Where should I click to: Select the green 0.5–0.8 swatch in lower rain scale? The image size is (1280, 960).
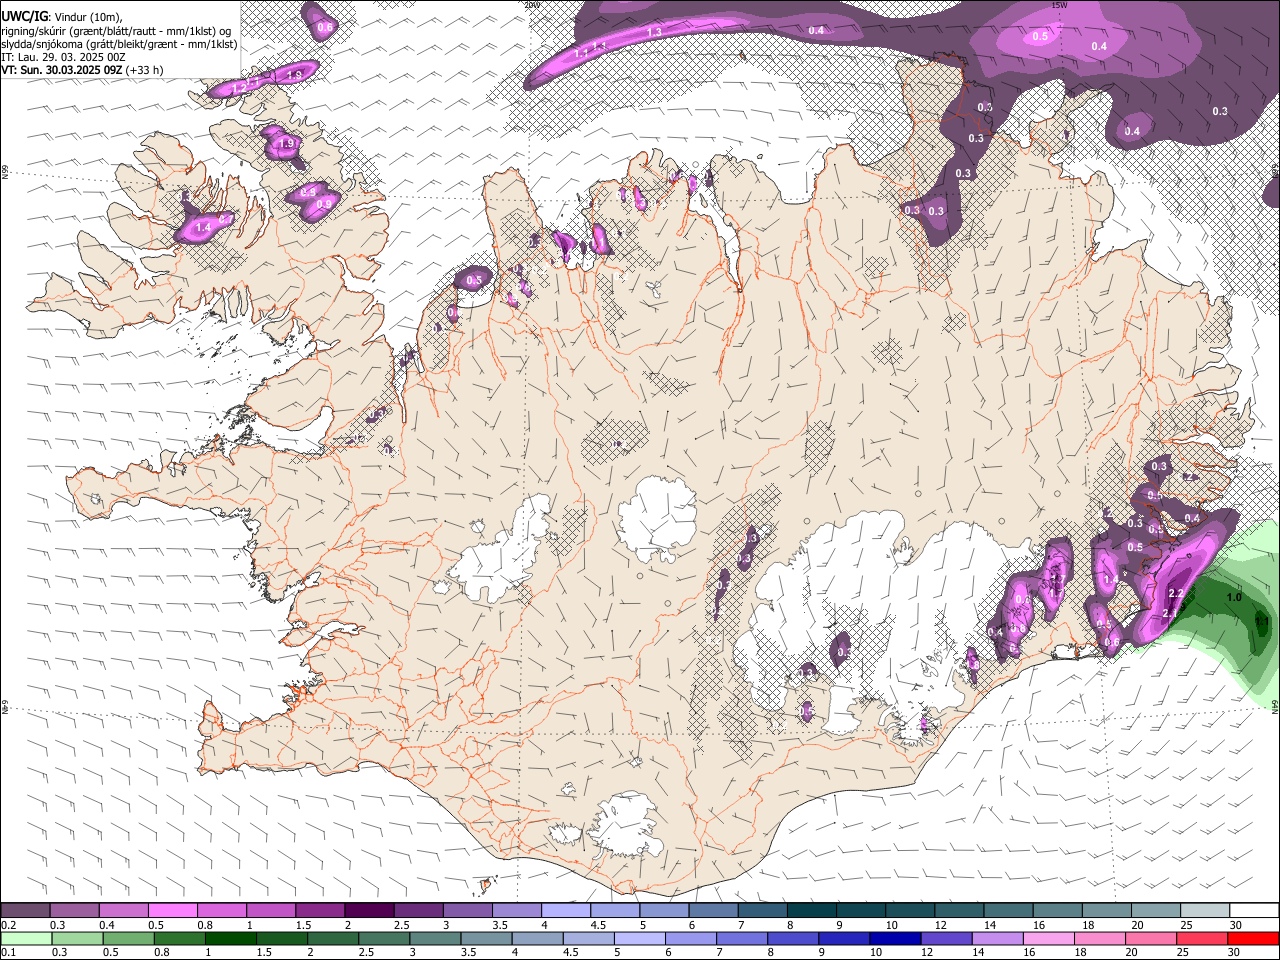coord(128,938)
